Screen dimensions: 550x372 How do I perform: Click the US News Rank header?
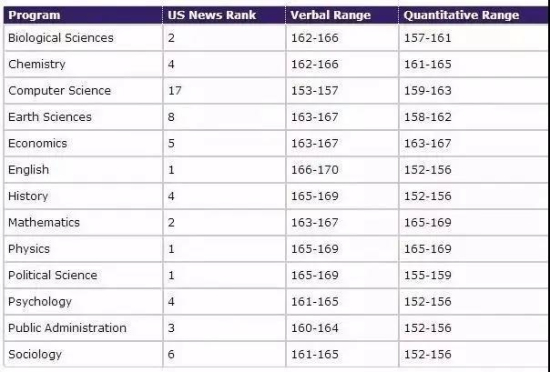(x=212, y=15)
